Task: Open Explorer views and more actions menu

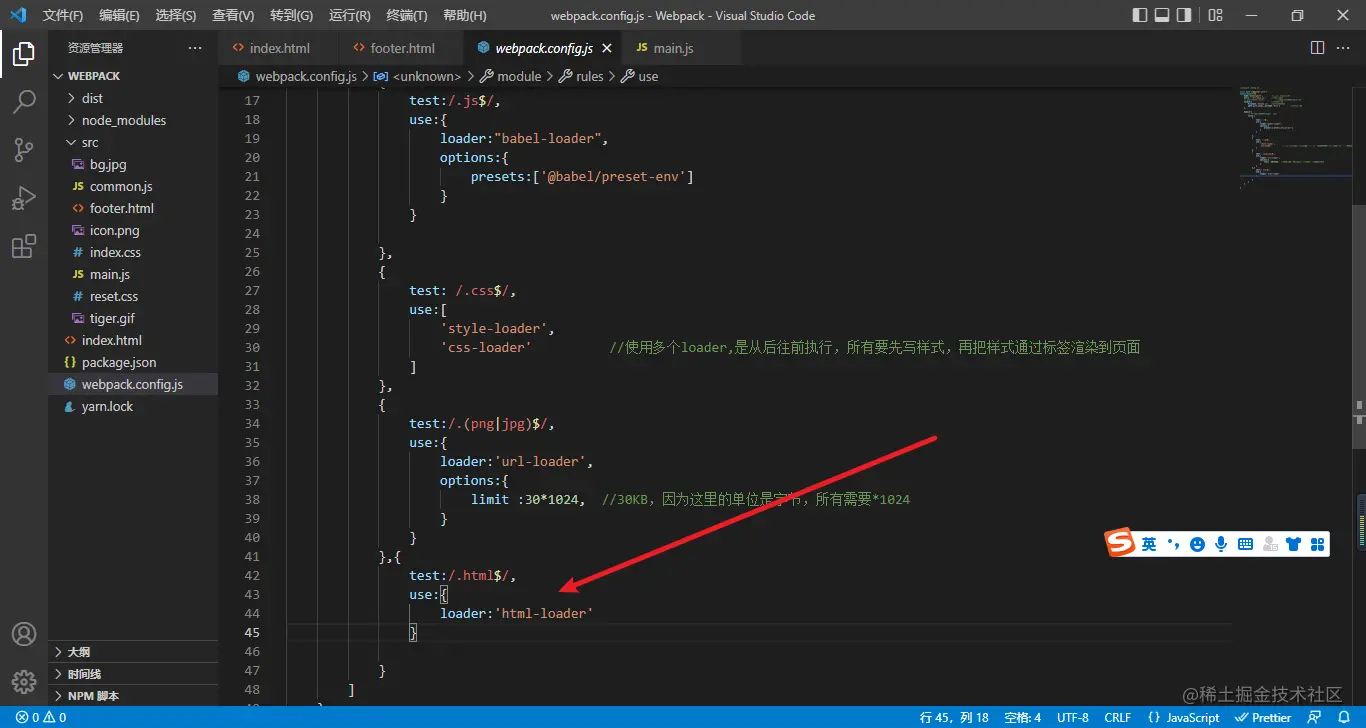Action: click(x=195, y=48)
